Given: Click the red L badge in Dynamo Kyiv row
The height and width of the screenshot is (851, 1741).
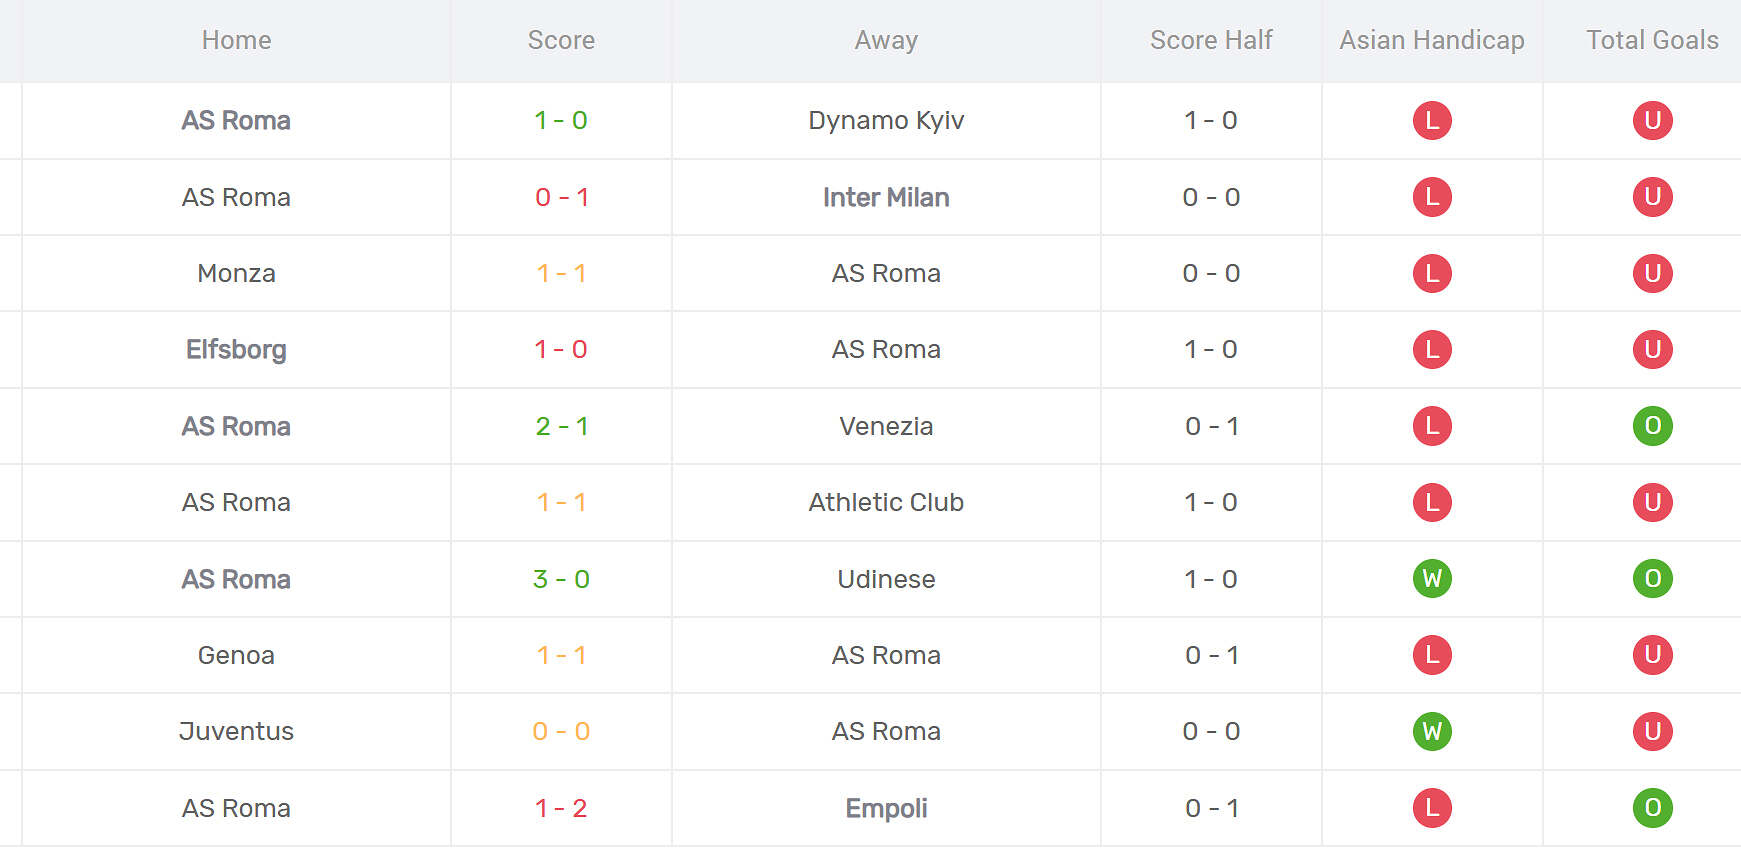Looking at the screenshot, I should point(1432,121).
